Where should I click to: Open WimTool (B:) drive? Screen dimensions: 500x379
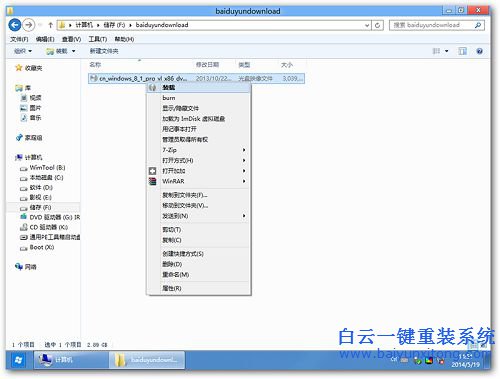click(43, 167)
